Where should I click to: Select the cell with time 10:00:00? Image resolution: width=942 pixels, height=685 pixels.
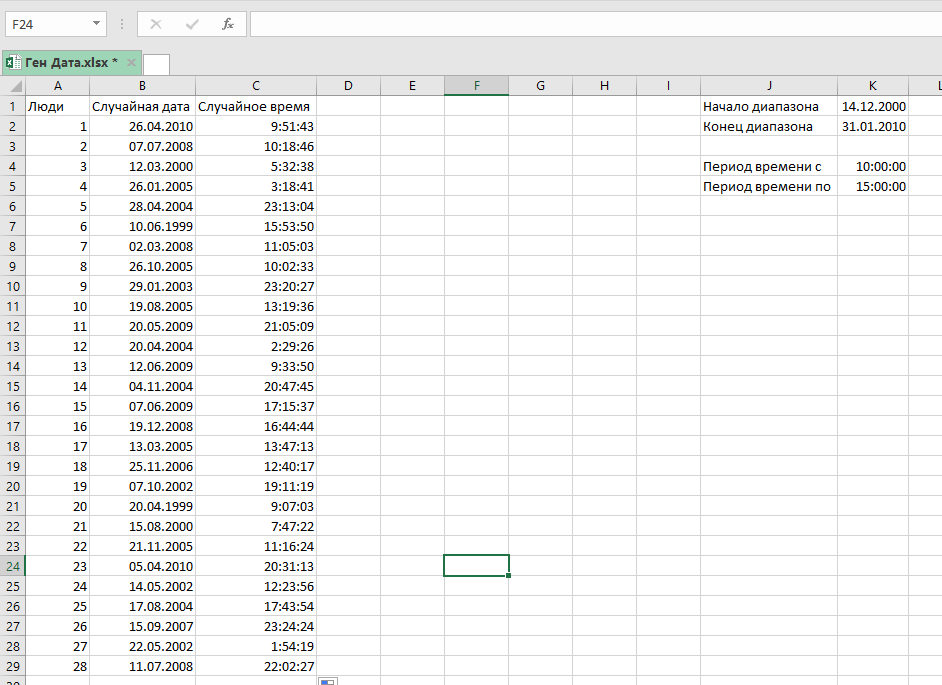(873, 166)
